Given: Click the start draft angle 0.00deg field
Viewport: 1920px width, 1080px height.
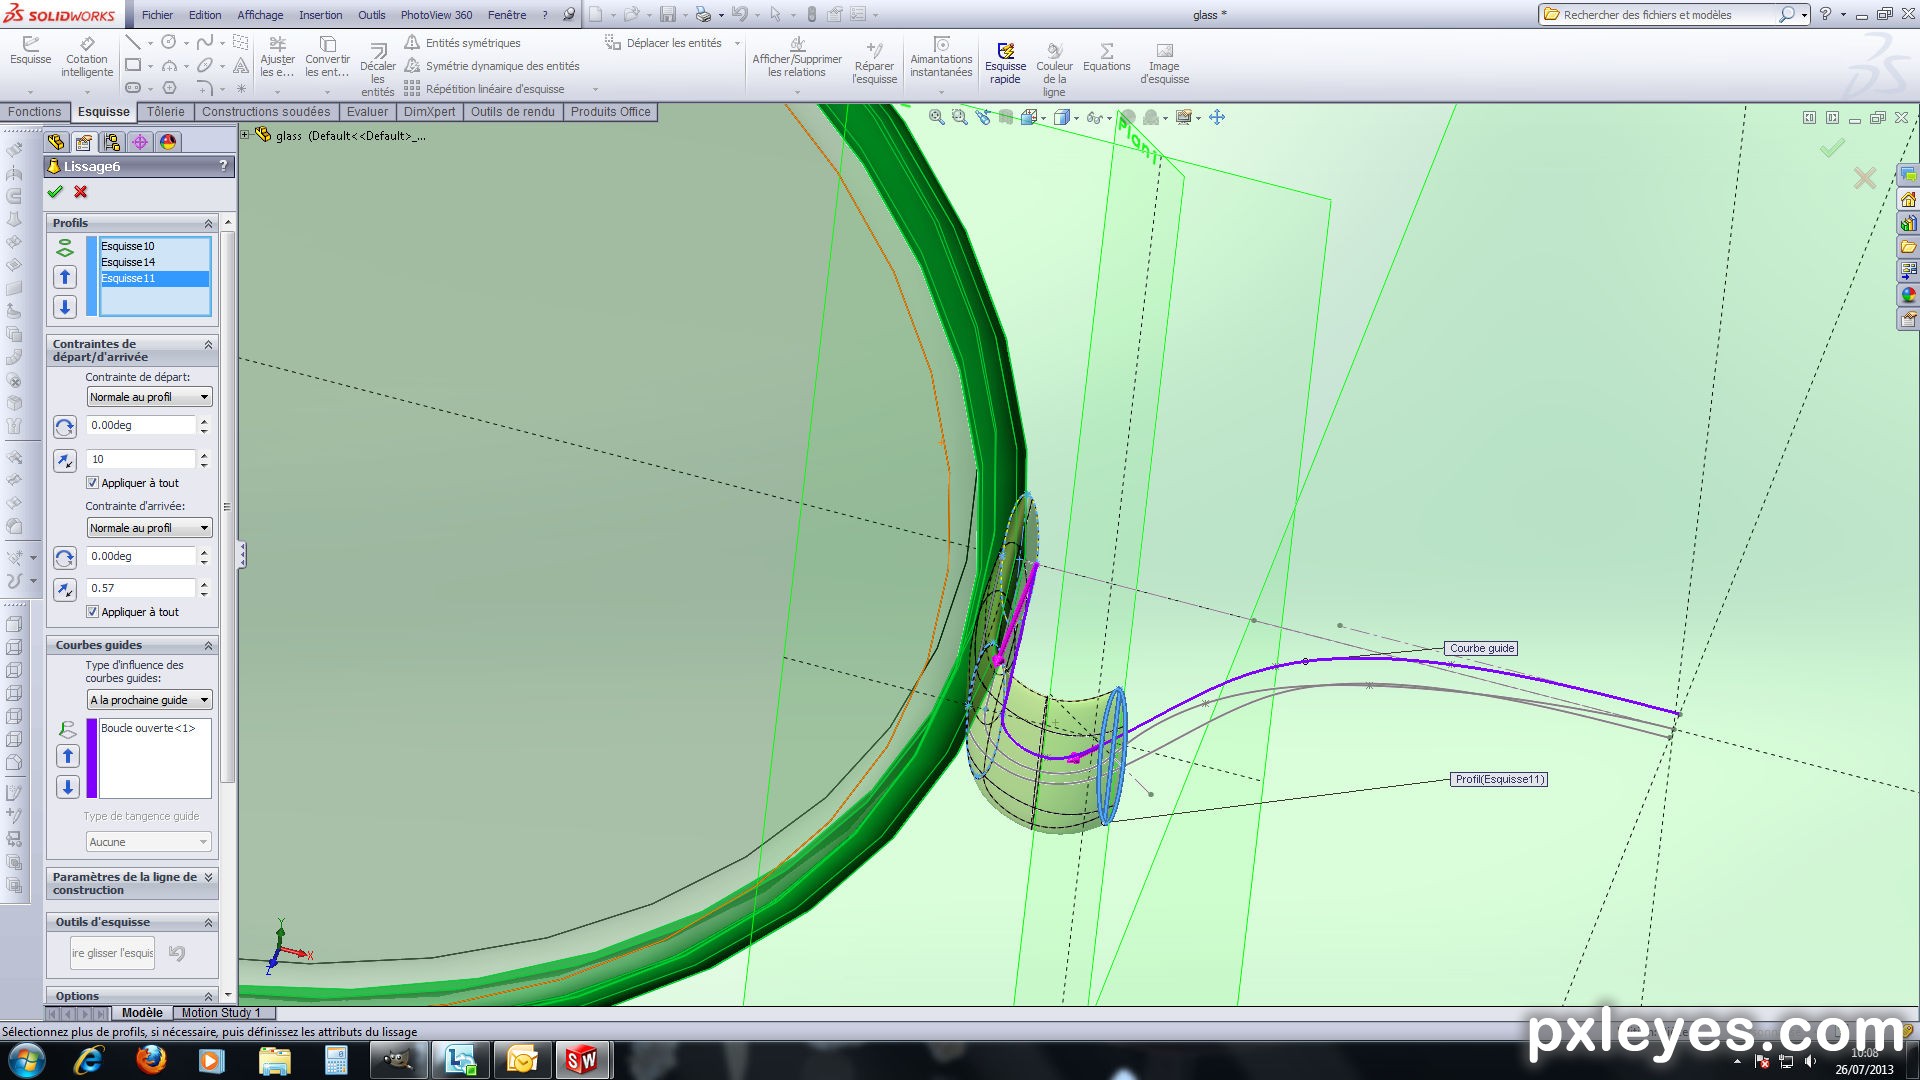Looking at the screenshot, I should pos(141,425).
